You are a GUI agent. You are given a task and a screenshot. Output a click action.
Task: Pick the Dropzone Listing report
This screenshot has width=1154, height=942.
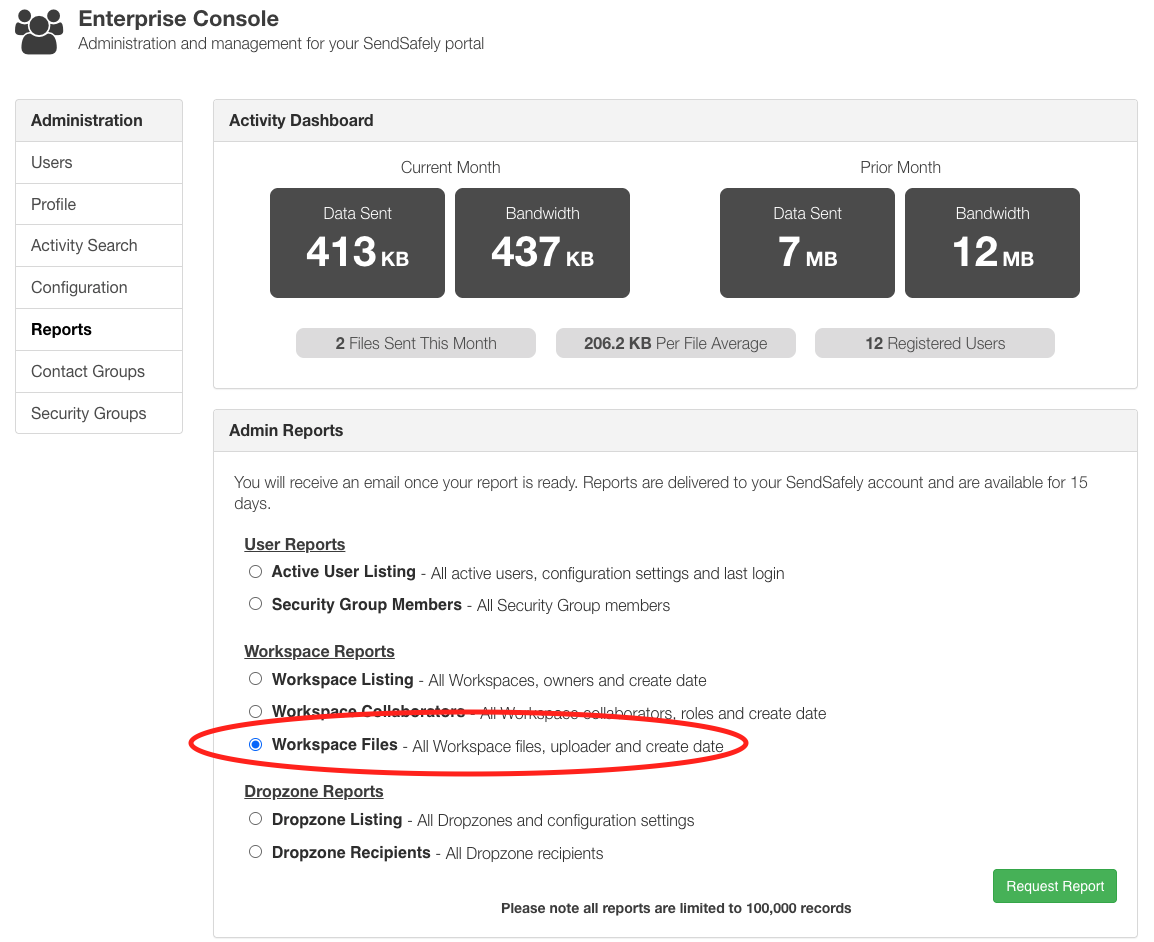(x=255, y=819)
